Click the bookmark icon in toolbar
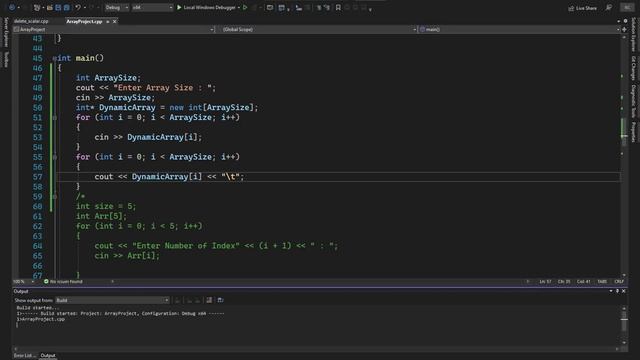640x360 pixels. click(x=338, y=7)
